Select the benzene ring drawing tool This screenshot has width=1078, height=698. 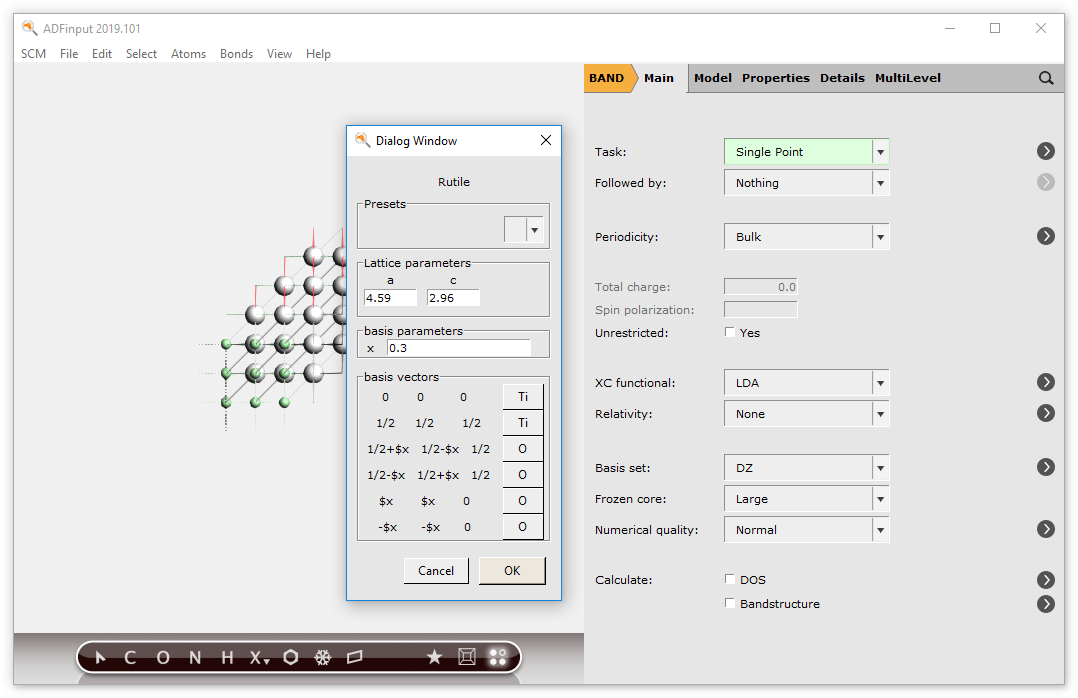[x=291, y=657]
